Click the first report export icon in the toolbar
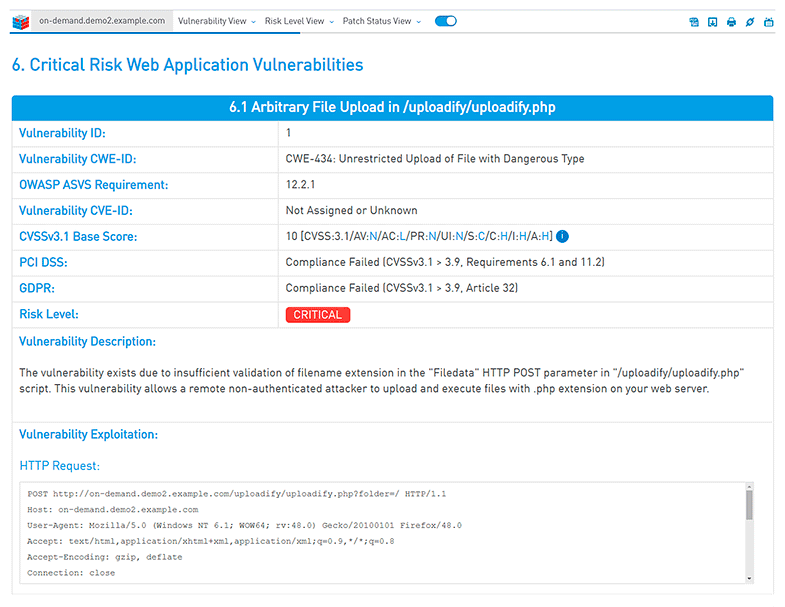Screen dimensions: 785x607 pos(694,22)
